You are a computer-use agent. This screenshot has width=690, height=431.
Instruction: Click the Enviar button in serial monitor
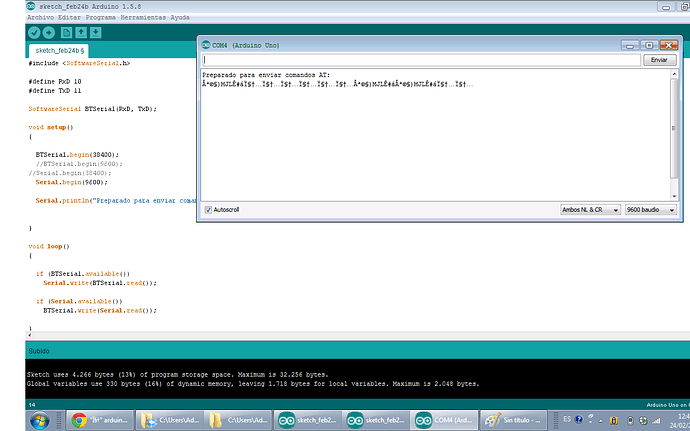[659, 60]
